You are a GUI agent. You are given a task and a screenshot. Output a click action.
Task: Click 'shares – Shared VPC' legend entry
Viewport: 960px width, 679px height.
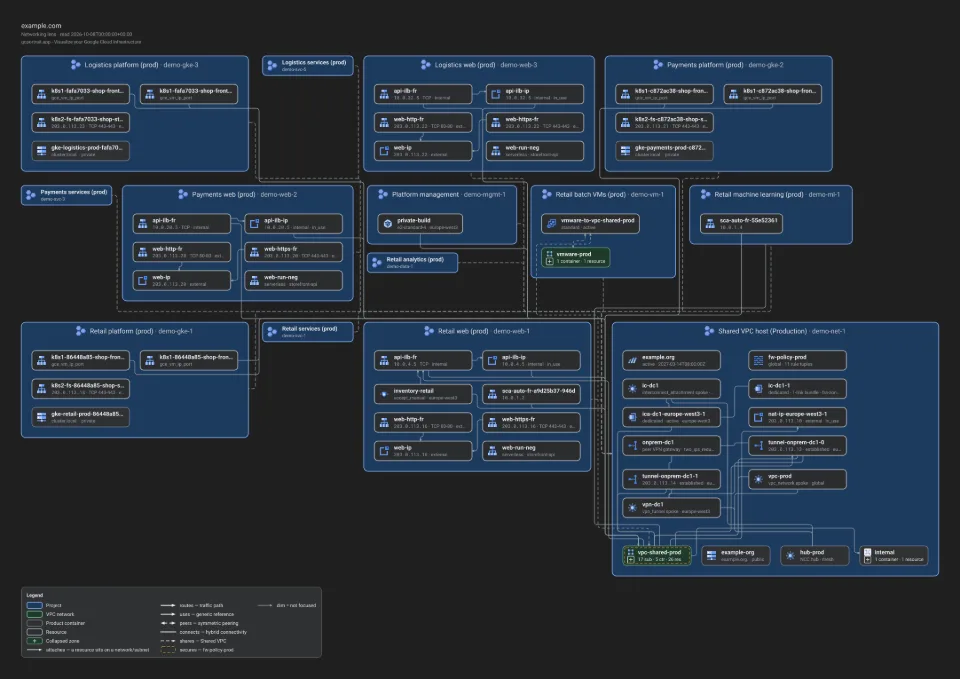203,641
